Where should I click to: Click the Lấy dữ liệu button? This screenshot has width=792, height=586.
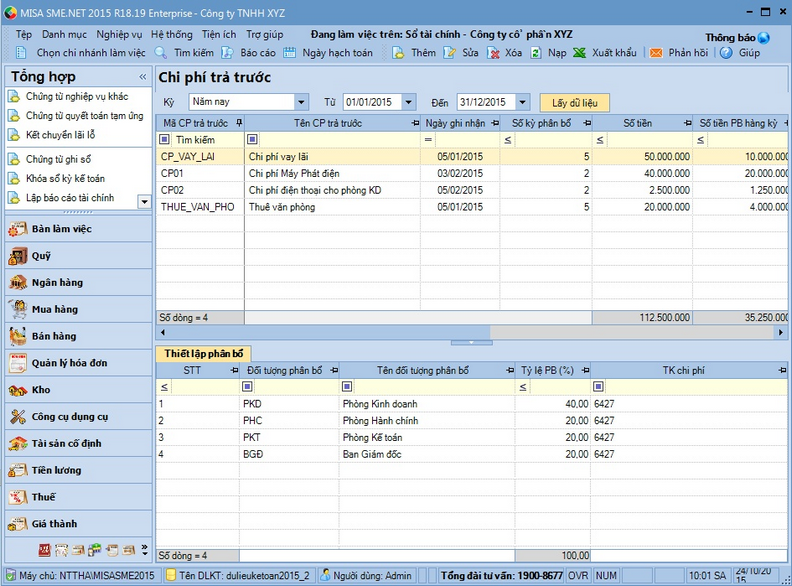[x=574, y=103]
